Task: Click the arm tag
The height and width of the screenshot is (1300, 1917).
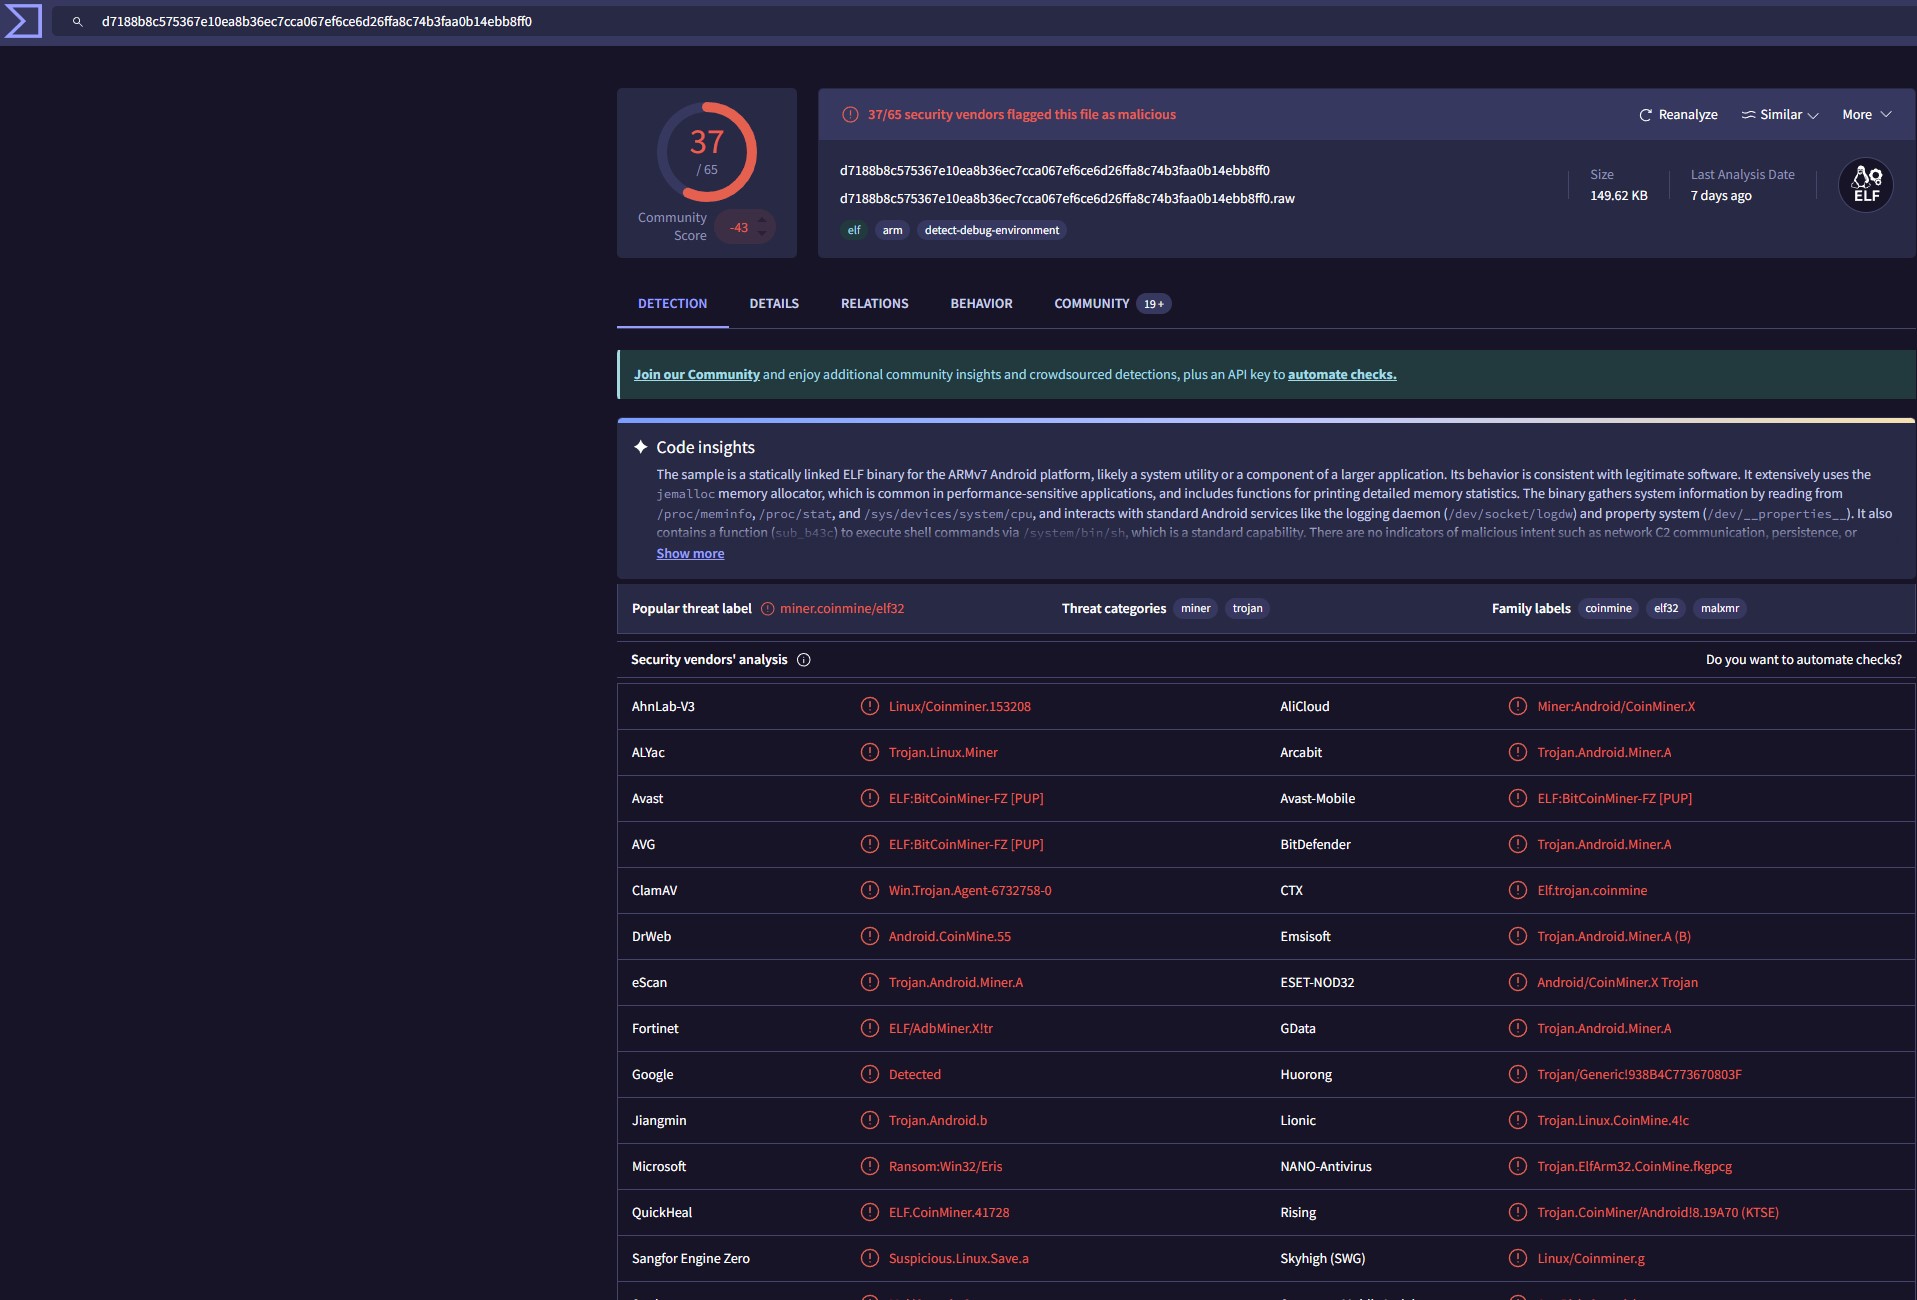Action: [892, 230]
